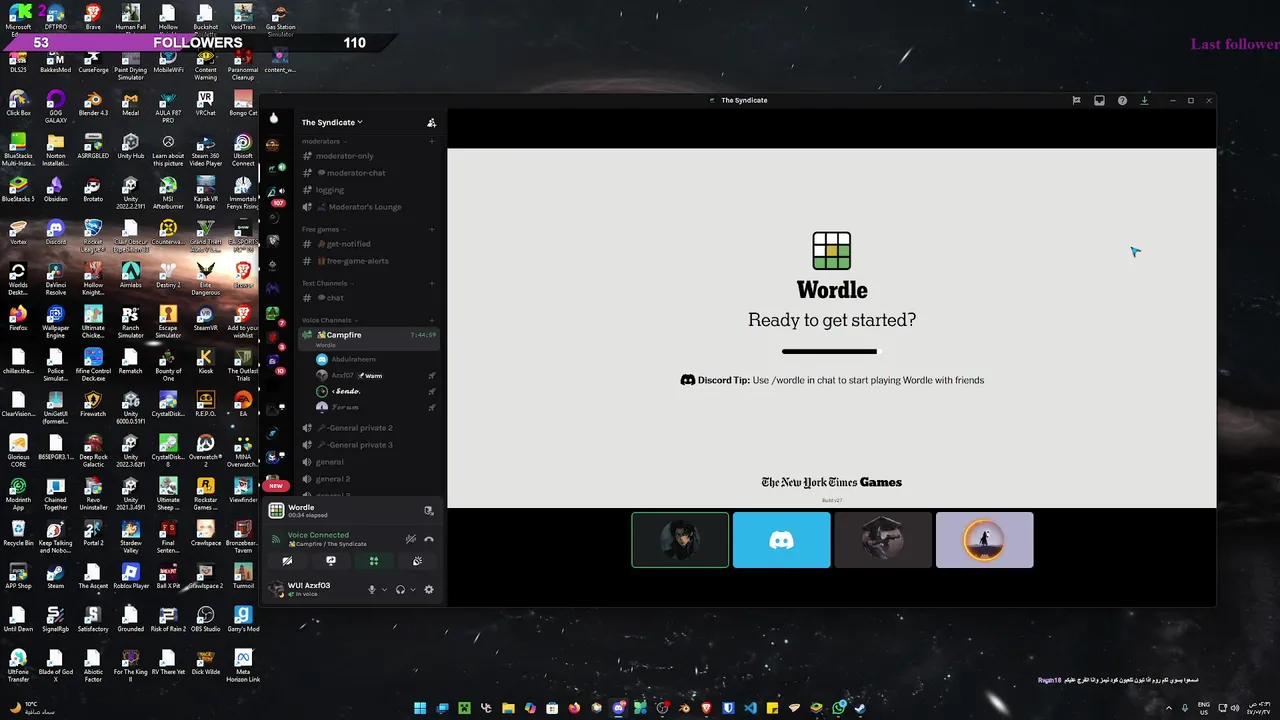The width and height of the screenshot is (1280, 720).
Task: Toggle noise suppression icon in Voice Connected panel
Action: (x=410, y=539)
